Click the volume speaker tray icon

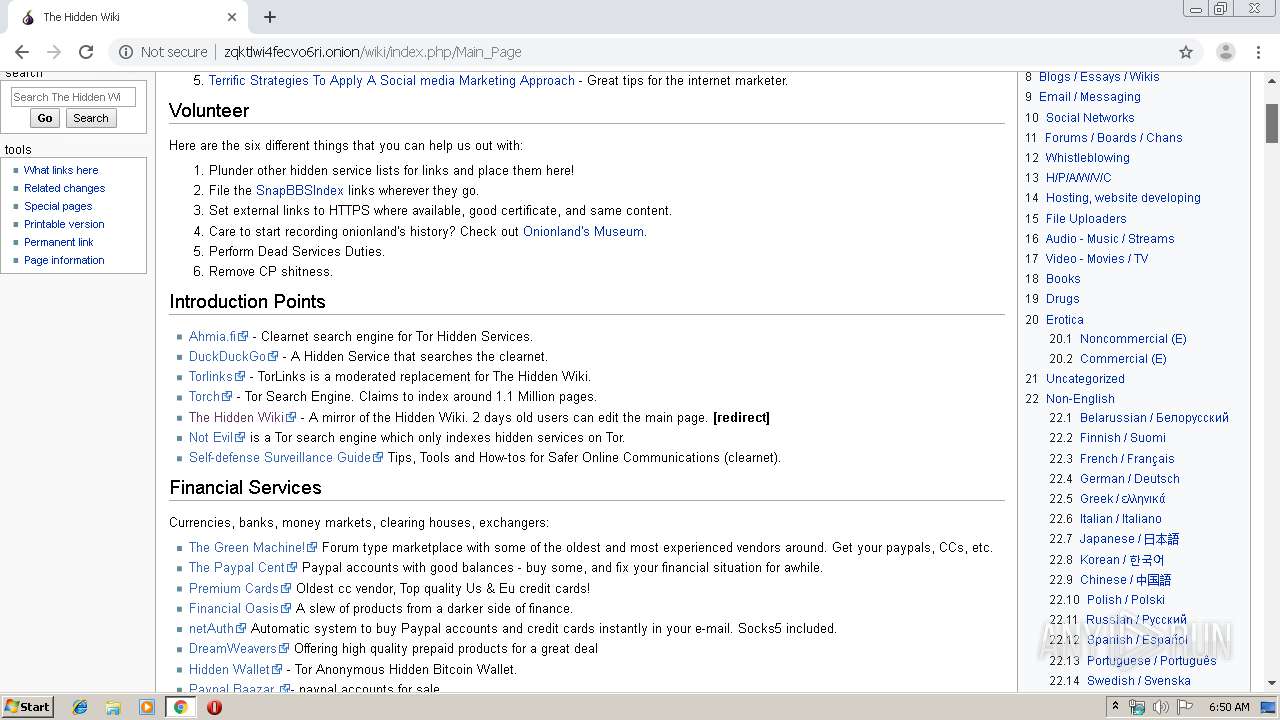pos(1160,707)
